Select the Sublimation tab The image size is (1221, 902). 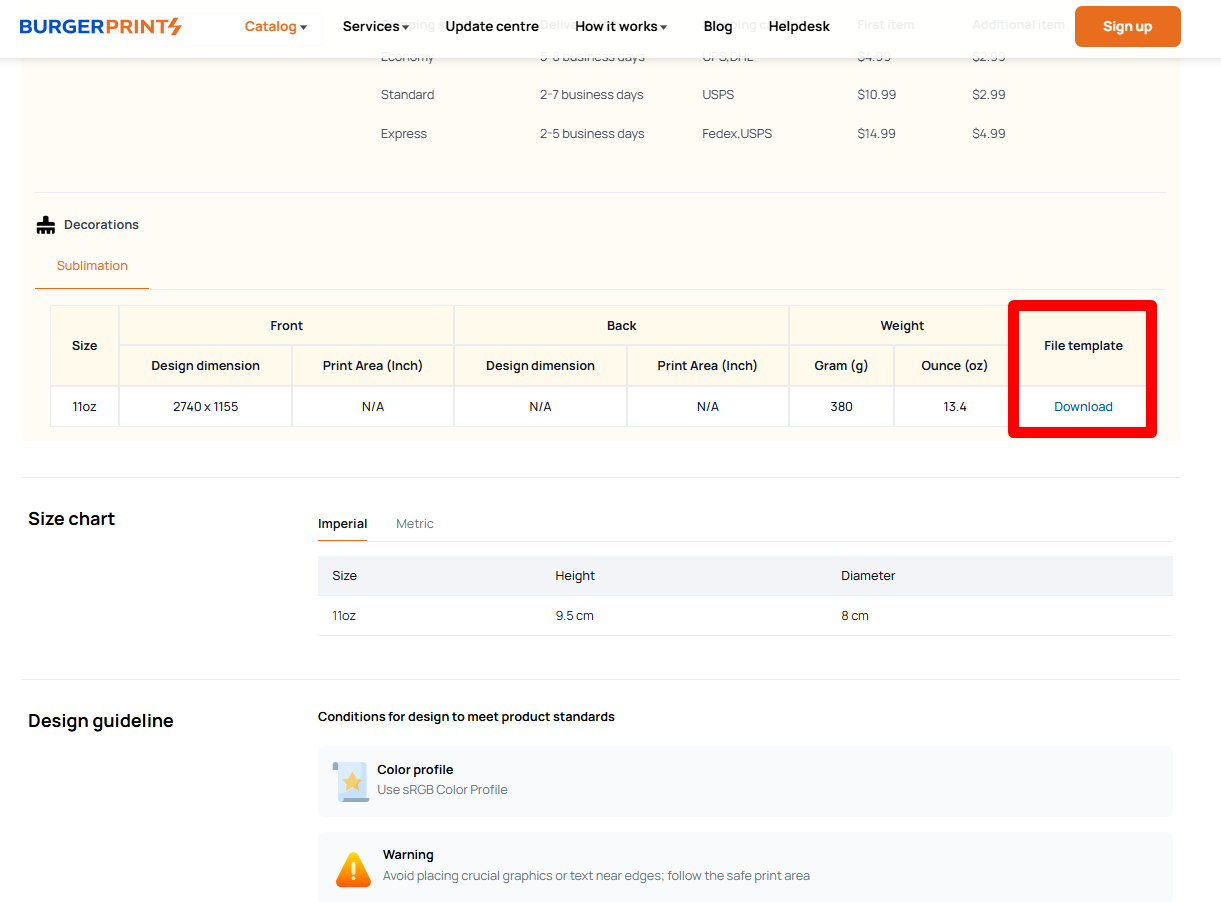coord(92,266)
